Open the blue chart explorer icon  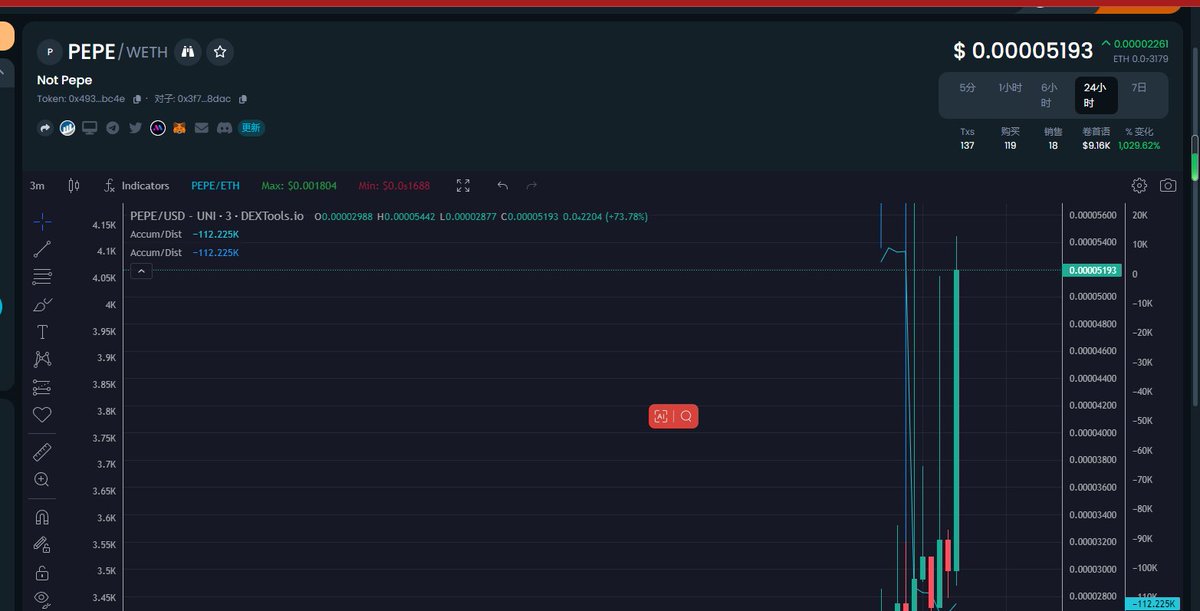[67, 128]
